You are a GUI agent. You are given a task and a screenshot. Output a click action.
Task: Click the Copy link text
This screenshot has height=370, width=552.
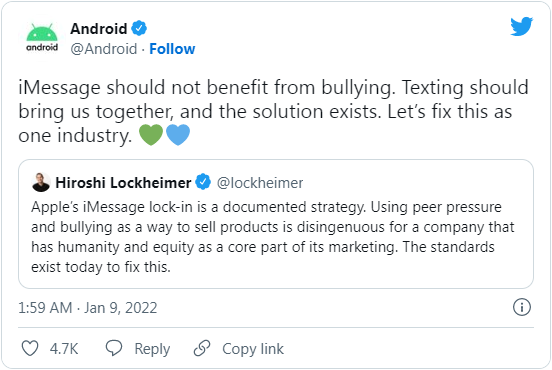(x=253, y=349)
